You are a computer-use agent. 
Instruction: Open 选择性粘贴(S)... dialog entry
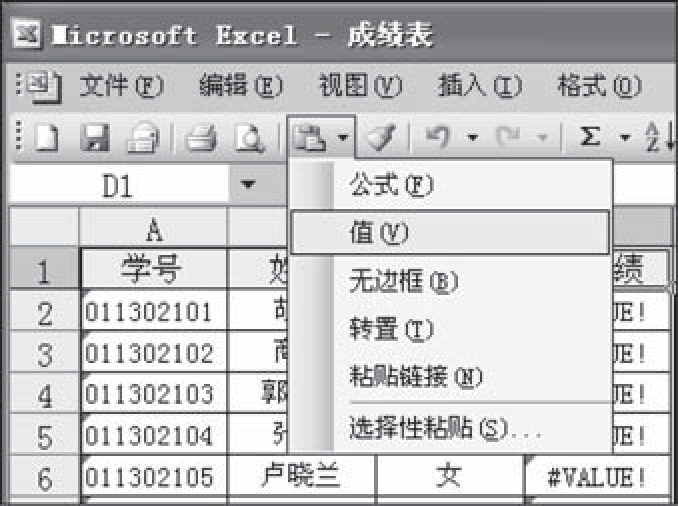click(450, 428)
